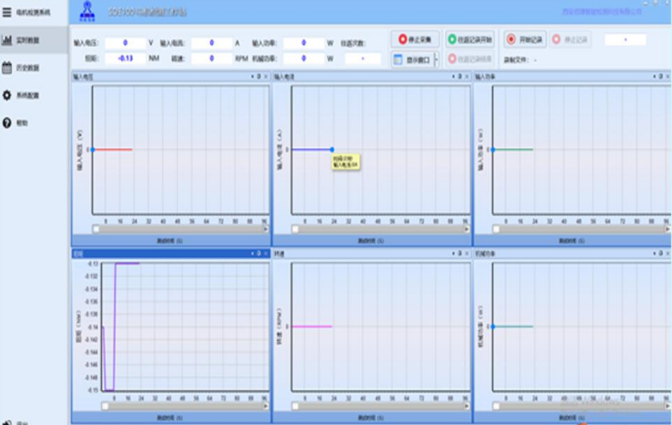
Task: Open the 实时数据 real-time data page
Action: point(33,40)
